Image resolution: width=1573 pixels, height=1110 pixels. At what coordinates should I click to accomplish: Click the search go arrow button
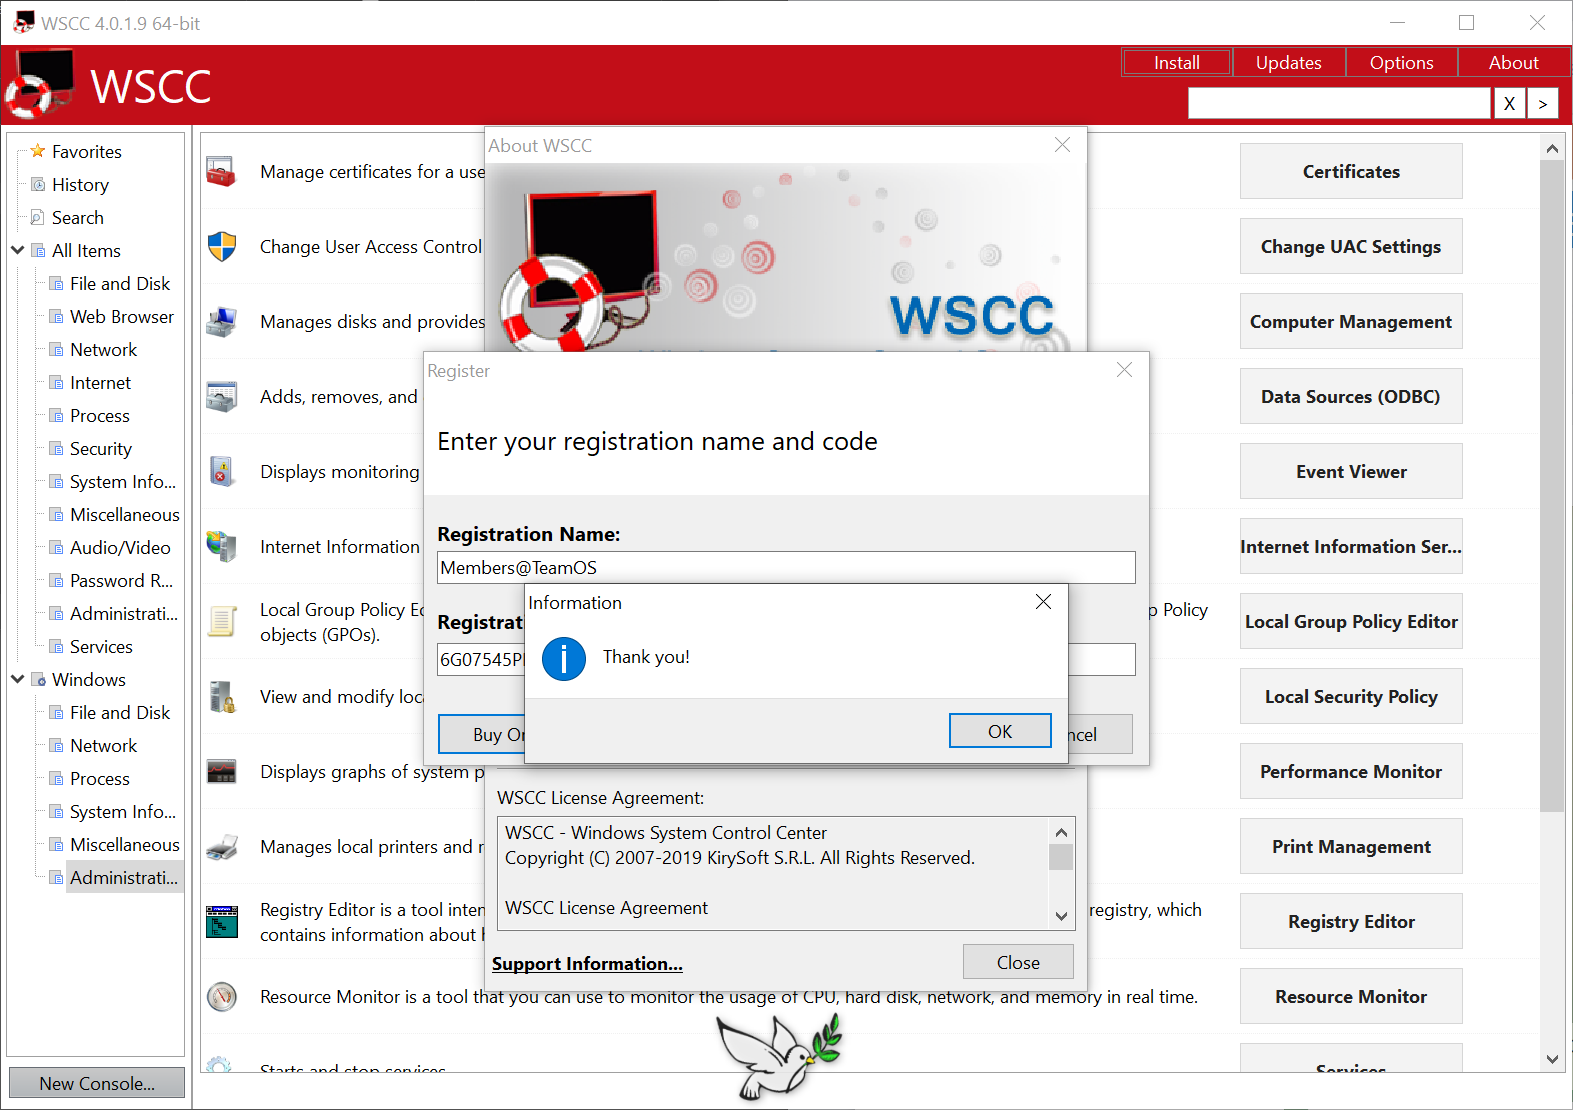click(1543, 103)
